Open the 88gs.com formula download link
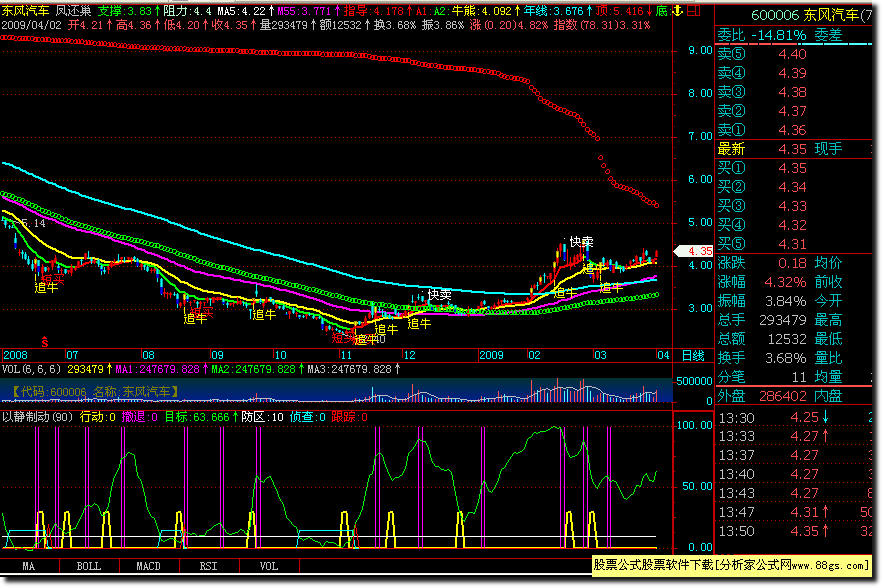This screenshot has height=588, width=884. 731,564
